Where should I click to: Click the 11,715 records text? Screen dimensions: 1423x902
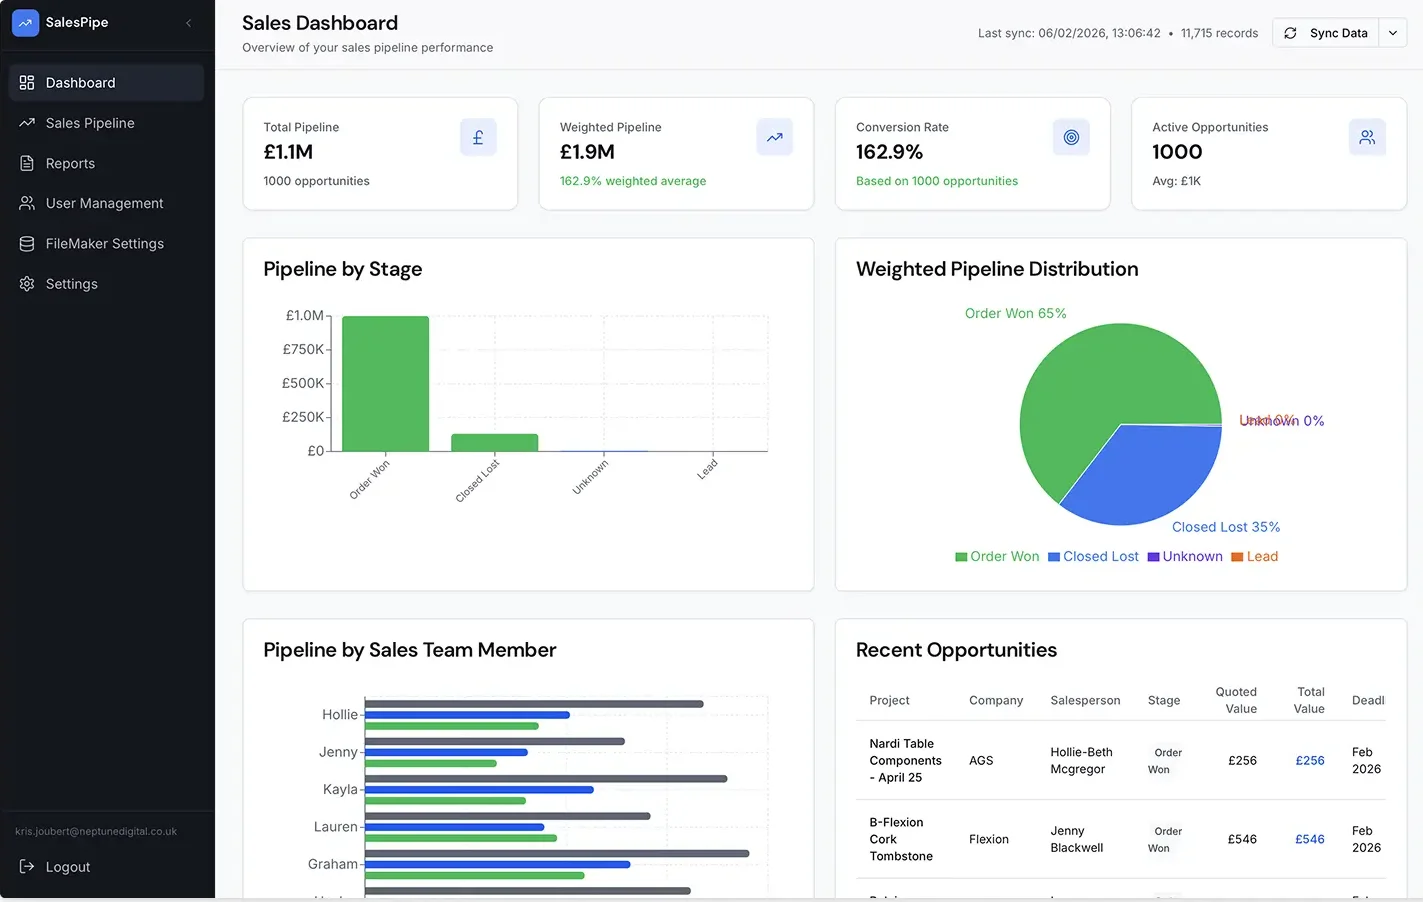pos(1219,33)
